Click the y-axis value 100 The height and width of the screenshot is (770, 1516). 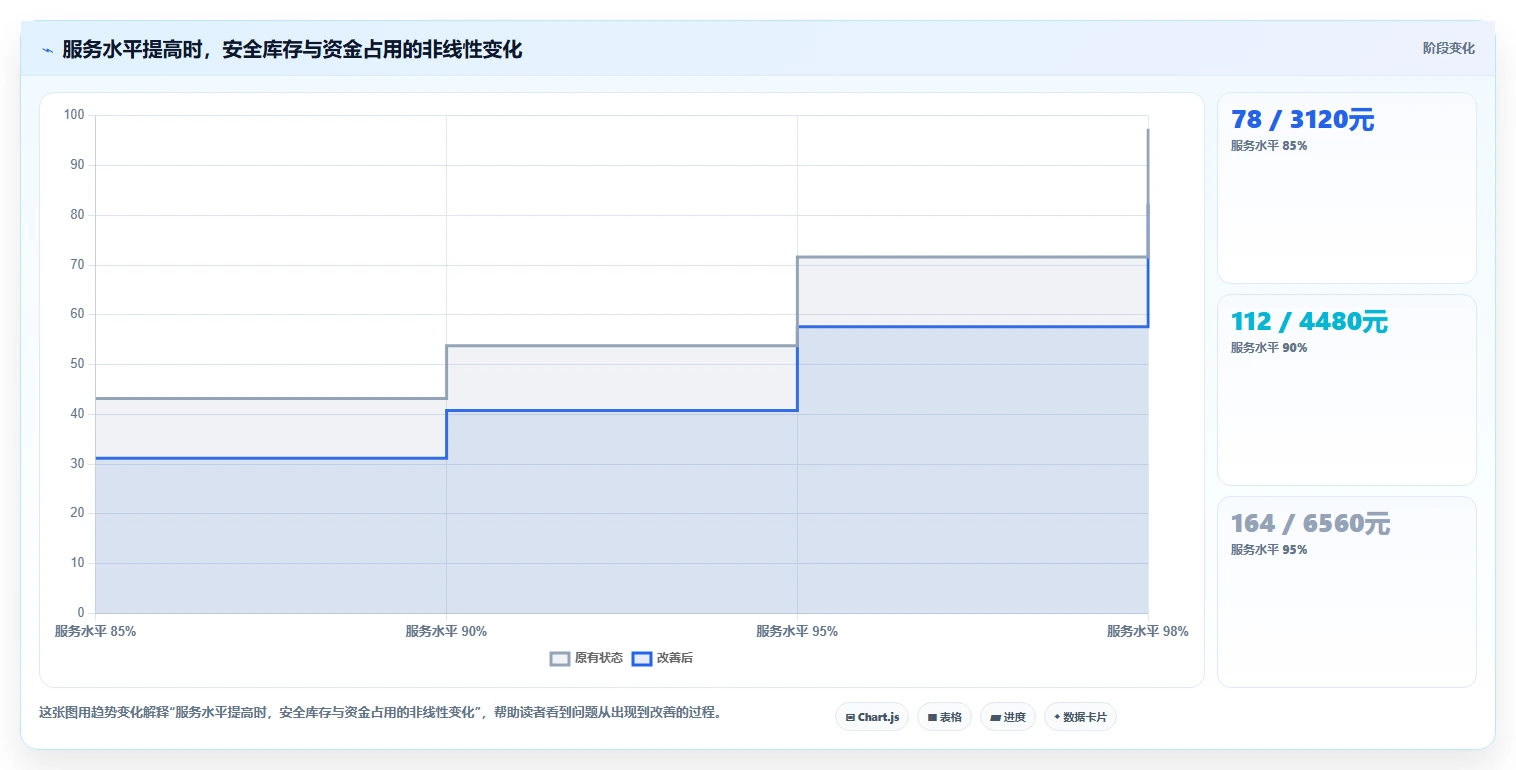click(75, 115)
